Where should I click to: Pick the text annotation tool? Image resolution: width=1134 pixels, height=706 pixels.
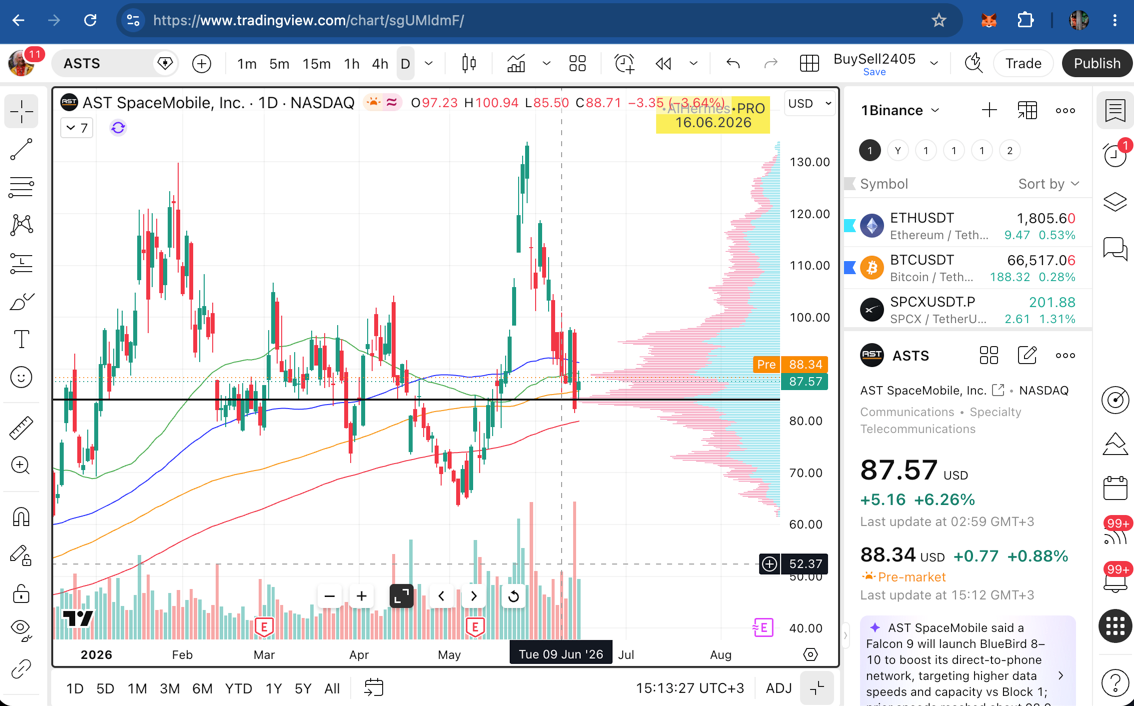coord(21,339)
